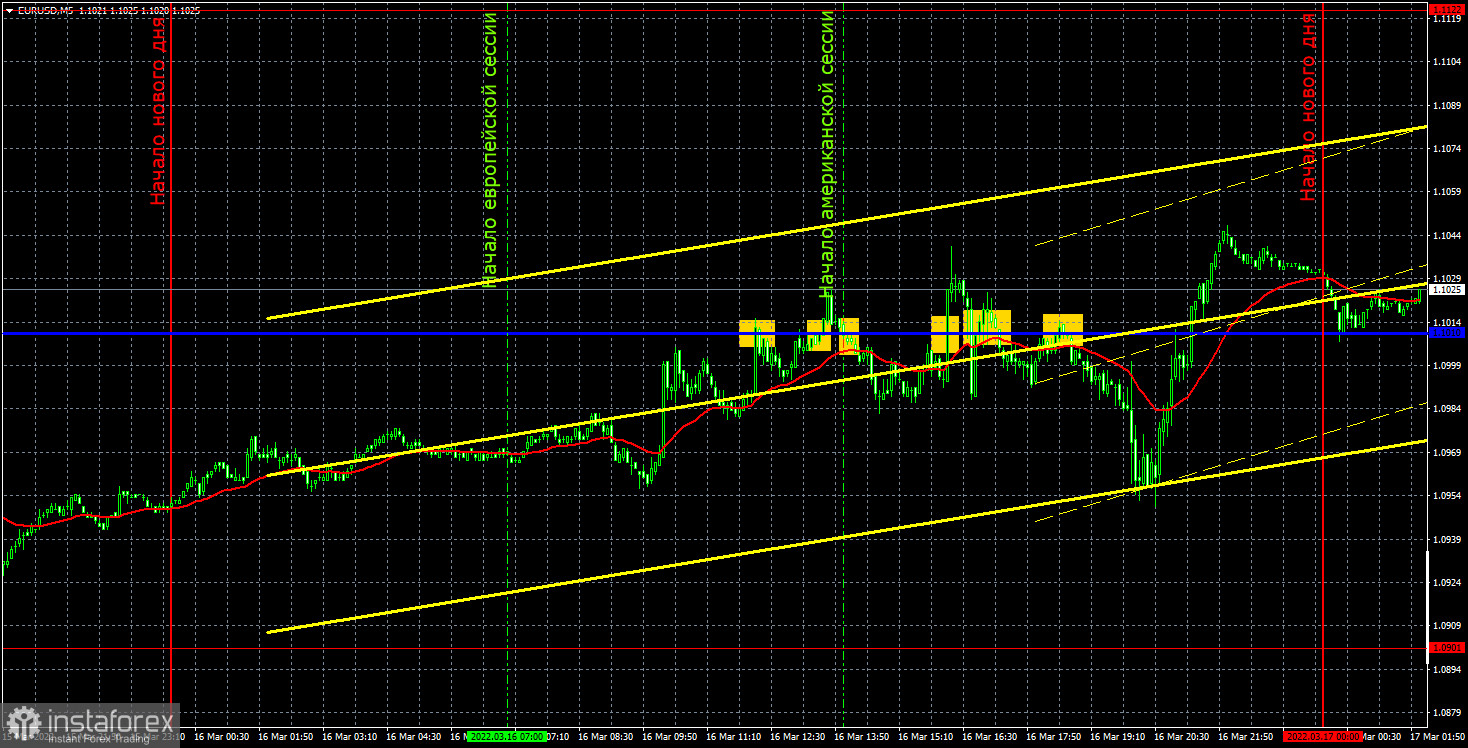Click the red 2022.03.17 00:00 time label
Image resolution: width=1468 pixels, height=748 pixels.
tap(1322, 736)
